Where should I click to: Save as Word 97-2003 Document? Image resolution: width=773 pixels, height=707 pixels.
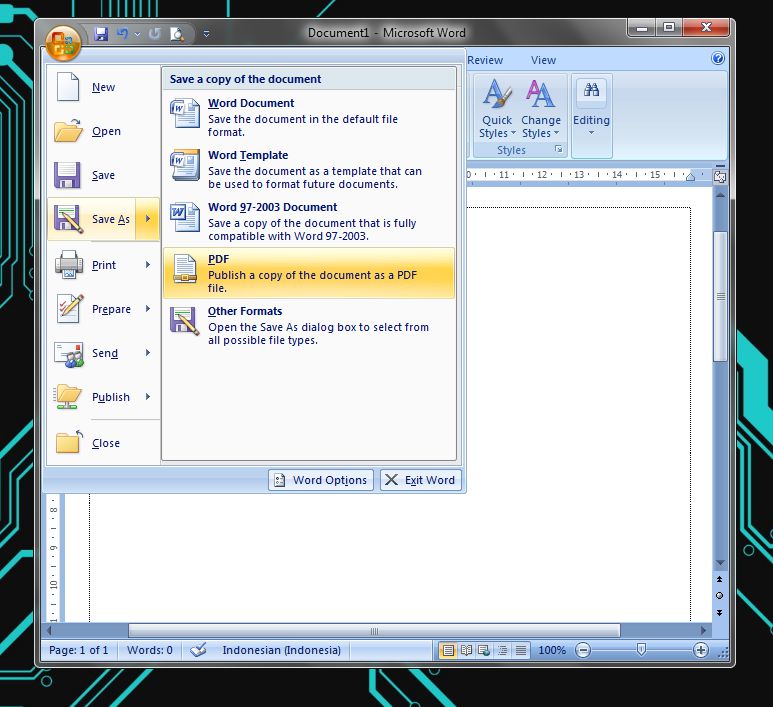tap(309, 221)
